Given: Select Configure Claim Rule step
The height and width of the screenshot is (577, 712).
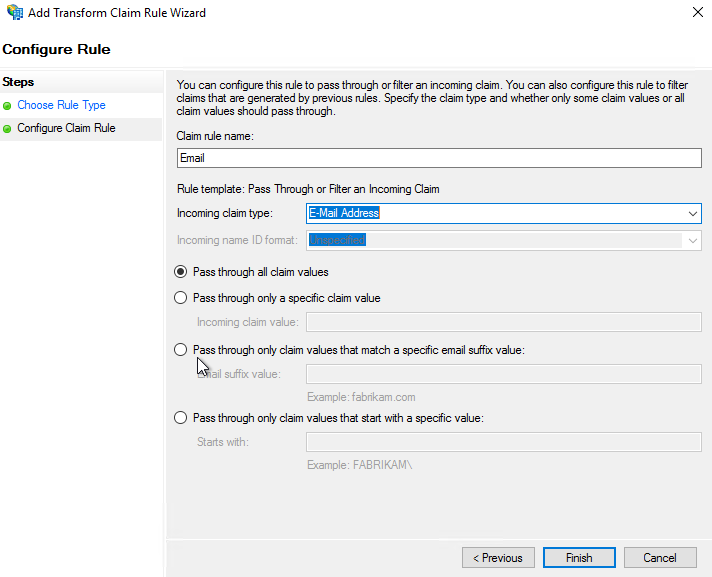Looking at the screenshot, I should [66, 128].
